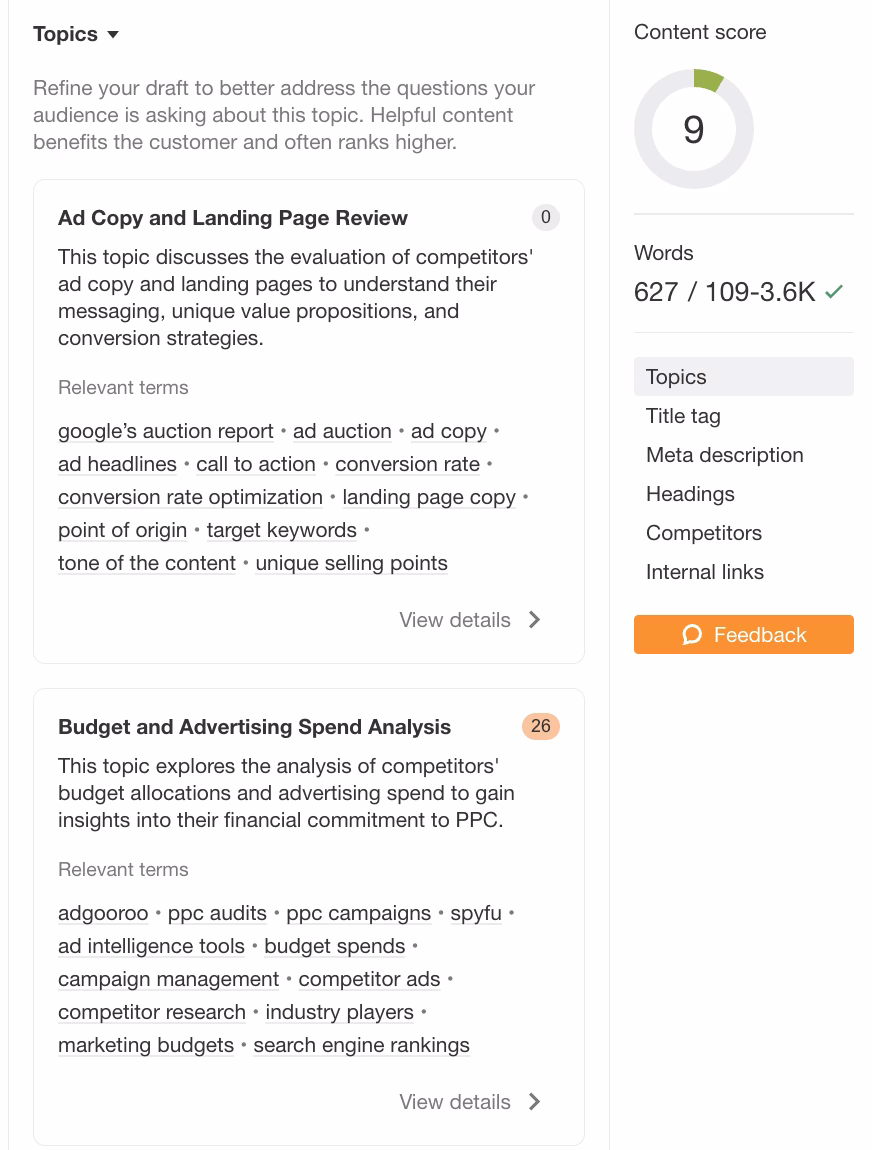
Task: Switch to the Headings section
Action: [x=690, y=494]
